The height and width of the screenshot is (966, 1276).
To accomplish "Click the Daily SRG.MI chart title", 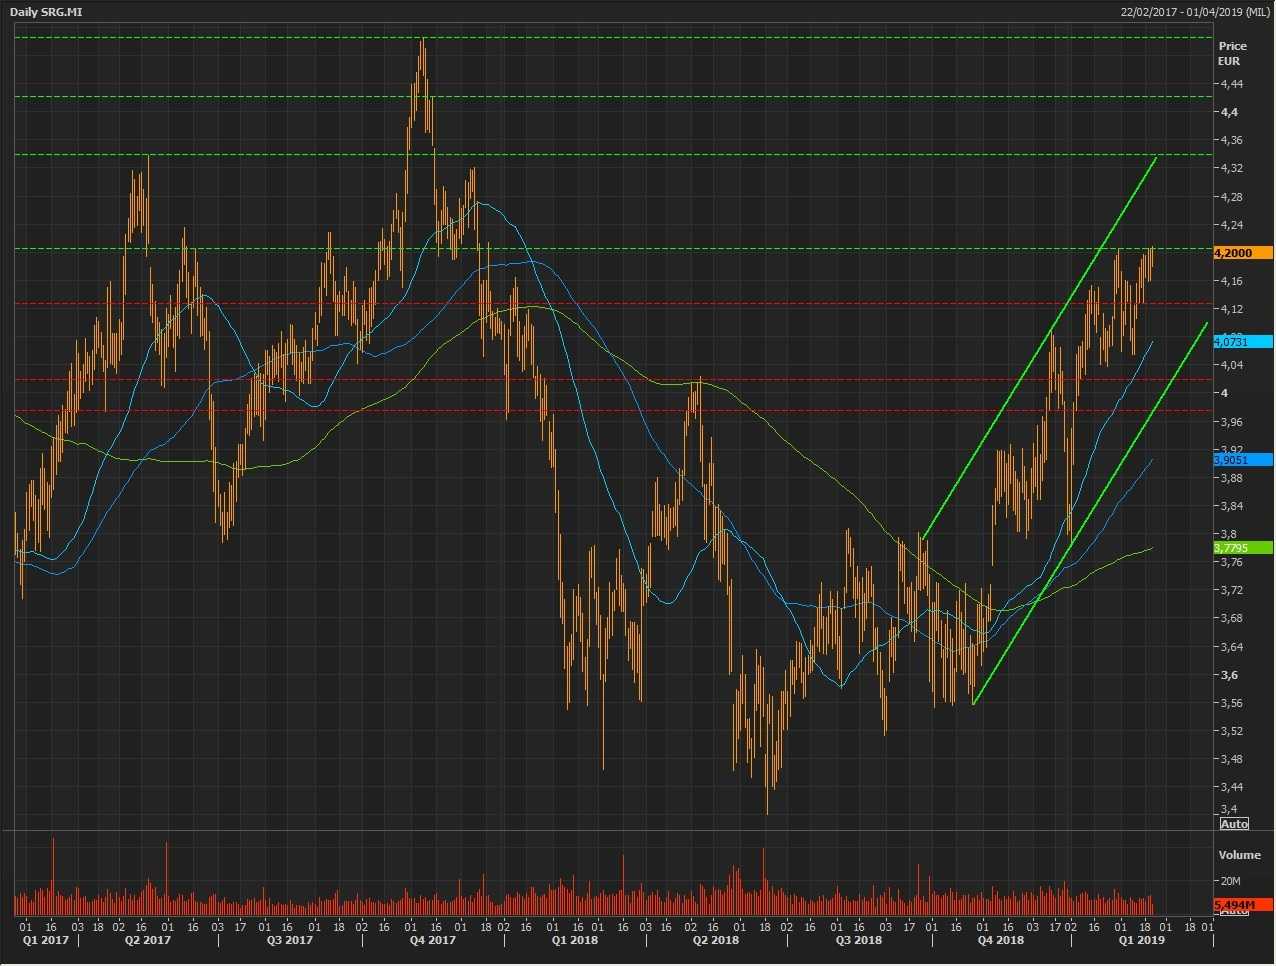I will click(x=46, y=10).
